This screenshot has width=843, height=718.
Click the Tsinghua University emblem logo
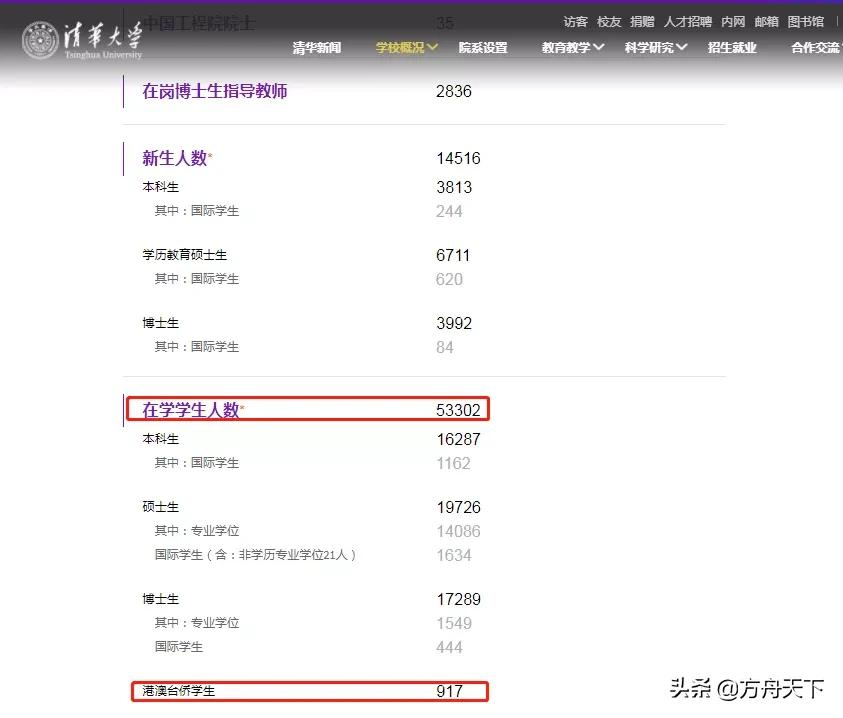(x=40, y=42)
